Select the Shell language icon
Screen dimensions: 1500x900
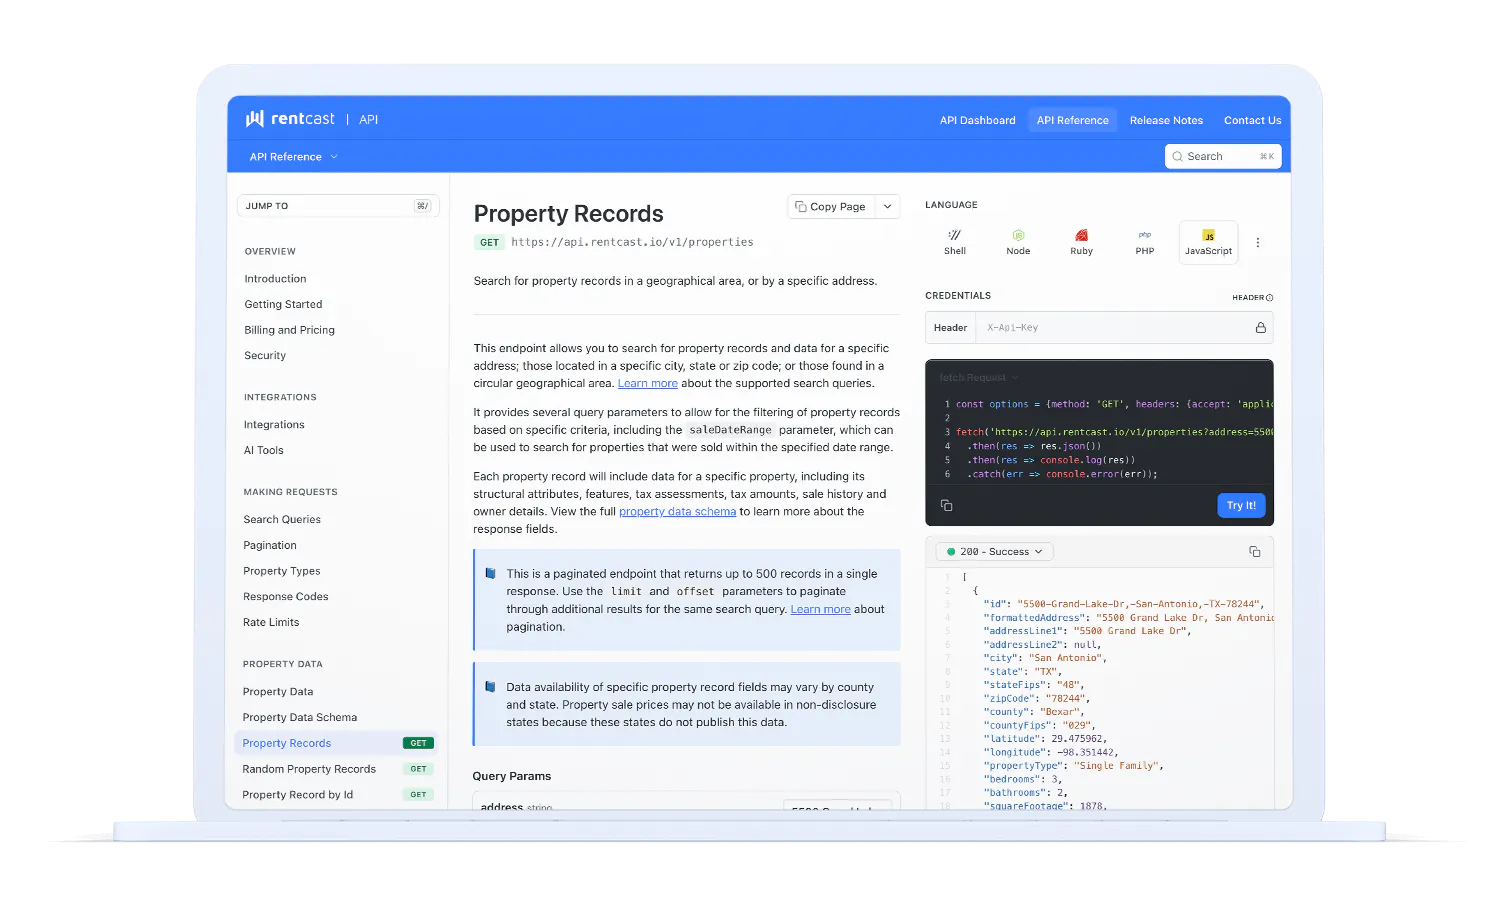click(955, 242)
